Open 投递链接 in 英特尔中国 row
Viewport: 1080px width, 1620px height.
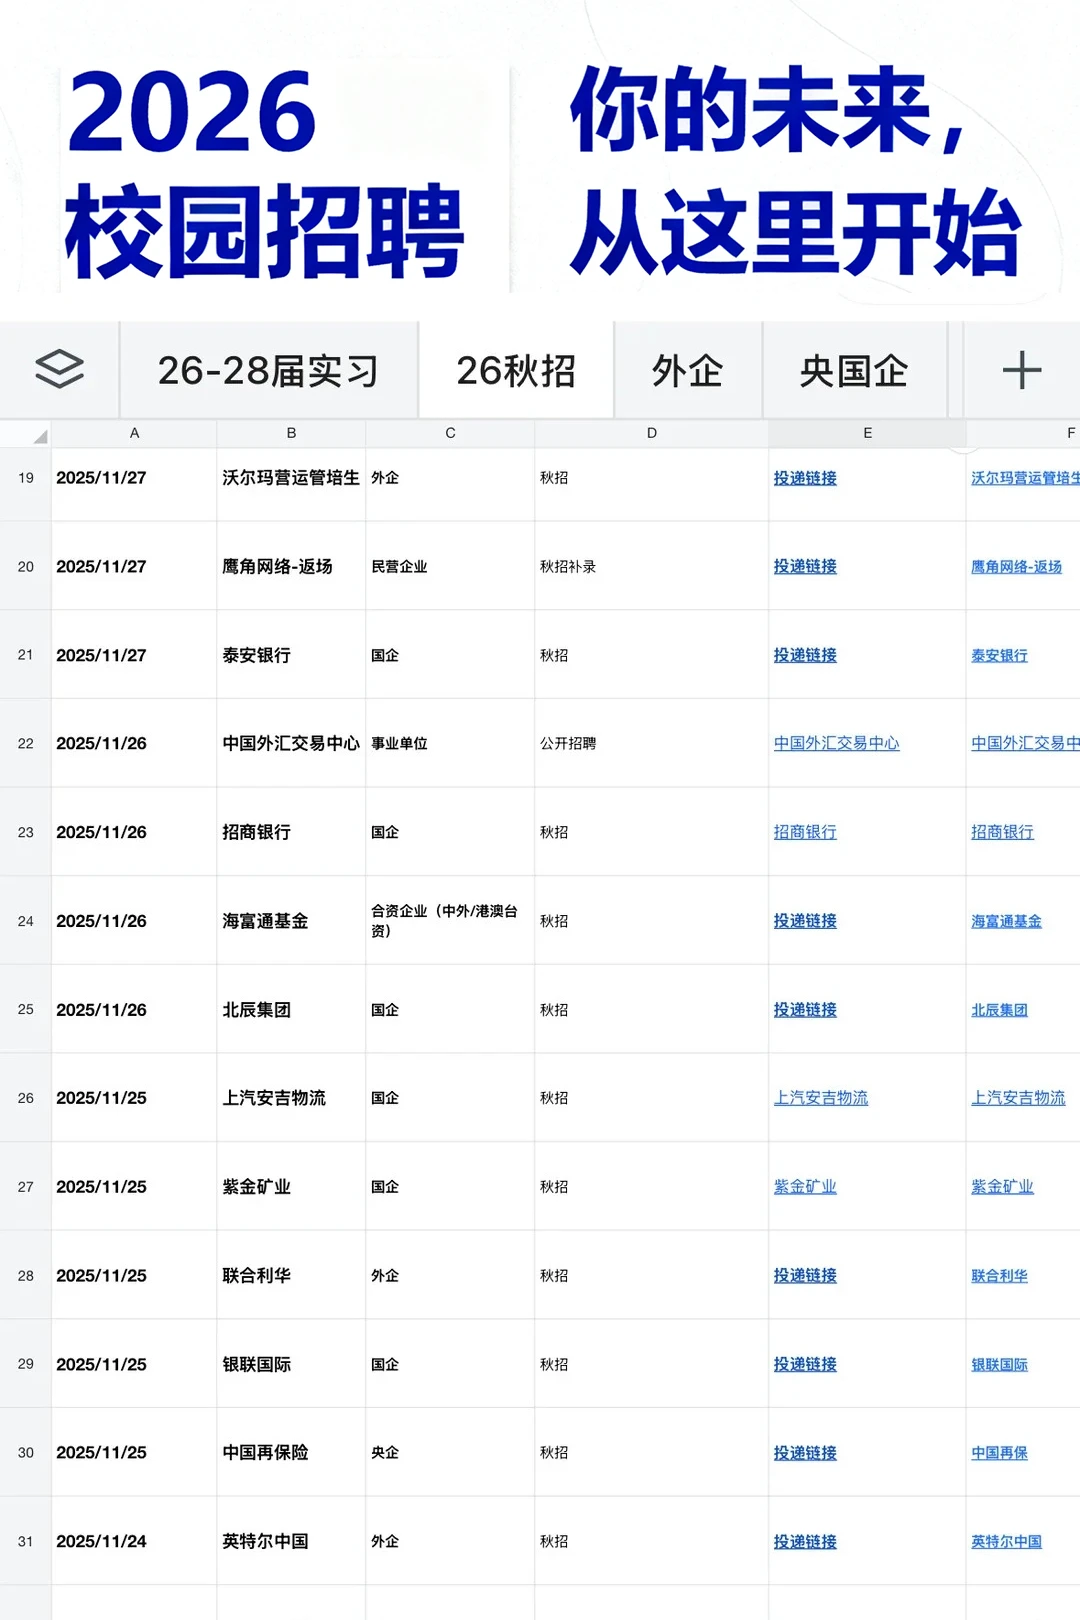[x=805, y=1542]
